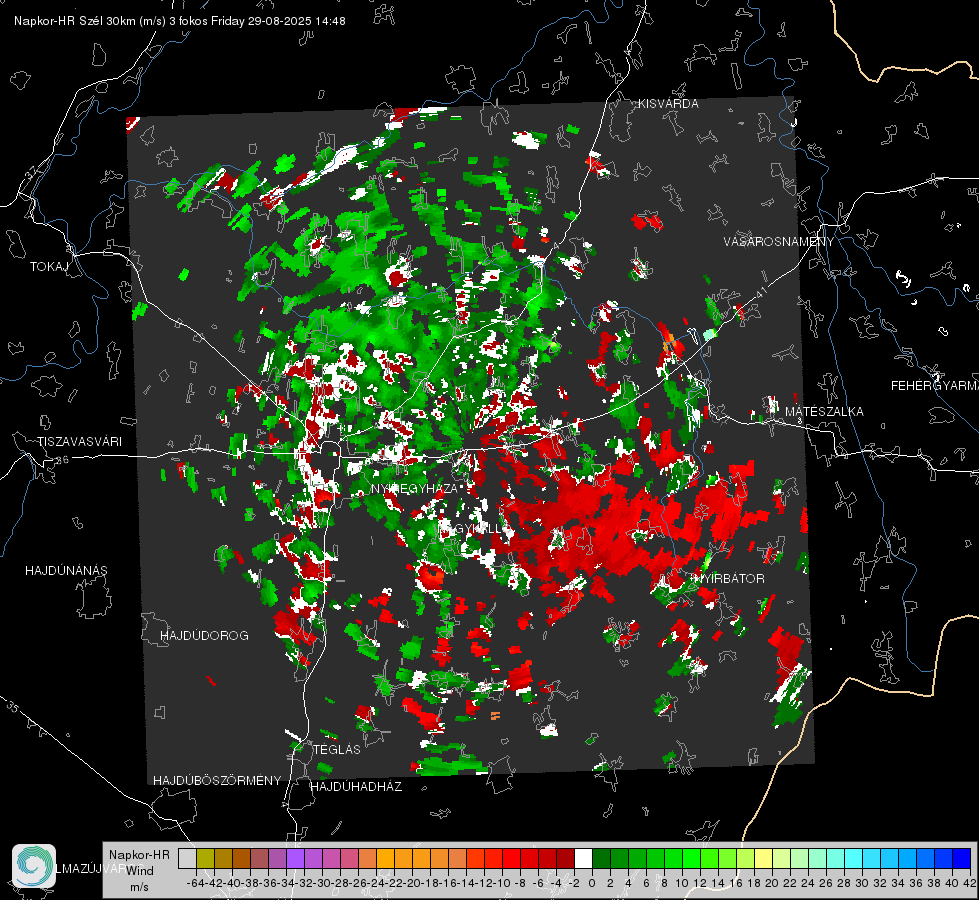This screenshot has width=979, height=900.
Task: Click the Napkor-HR Wind m/s legend title
Action: pyautogui.click(x=139, y=871)
